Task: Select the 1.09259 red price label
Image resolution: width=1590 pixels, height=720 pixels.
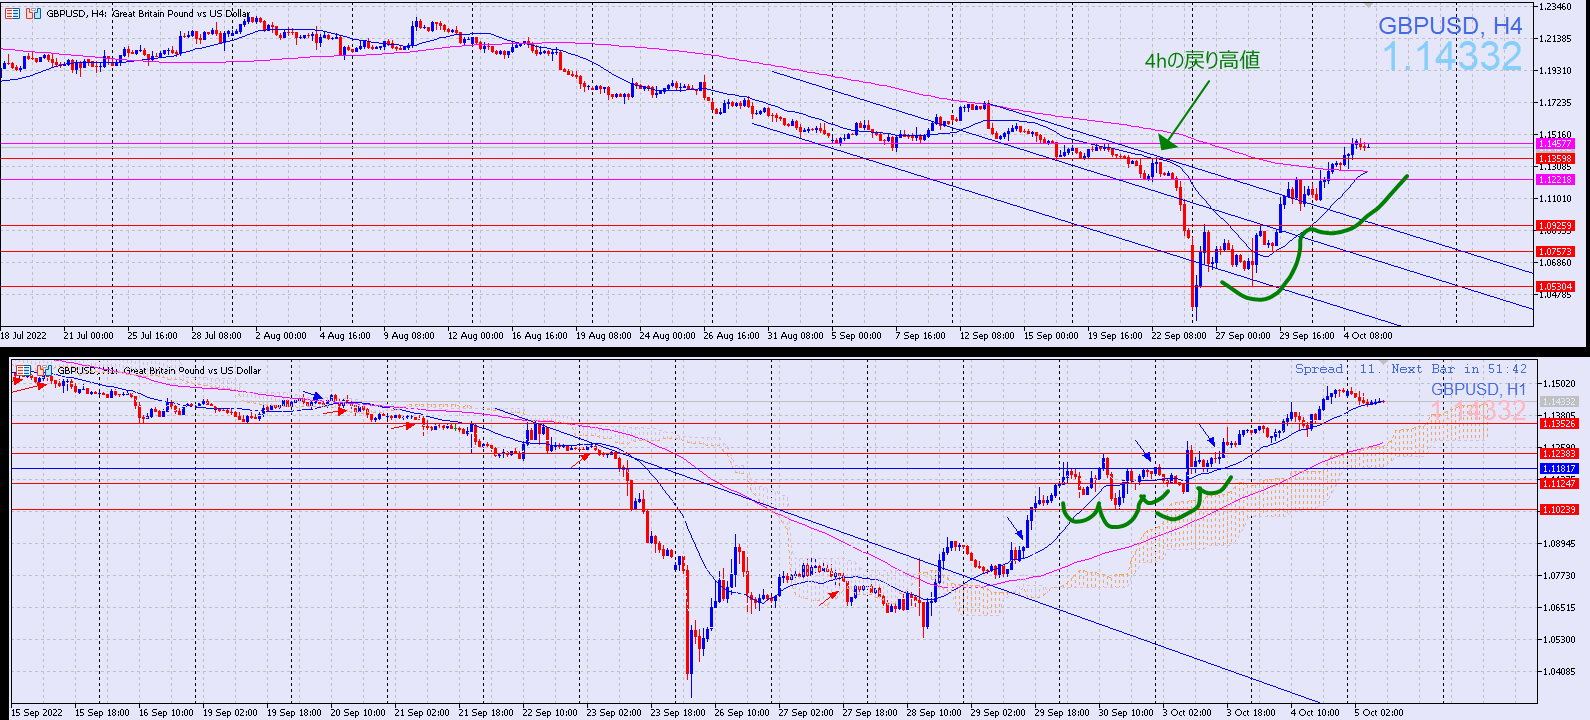Action: coord(1555,226)
